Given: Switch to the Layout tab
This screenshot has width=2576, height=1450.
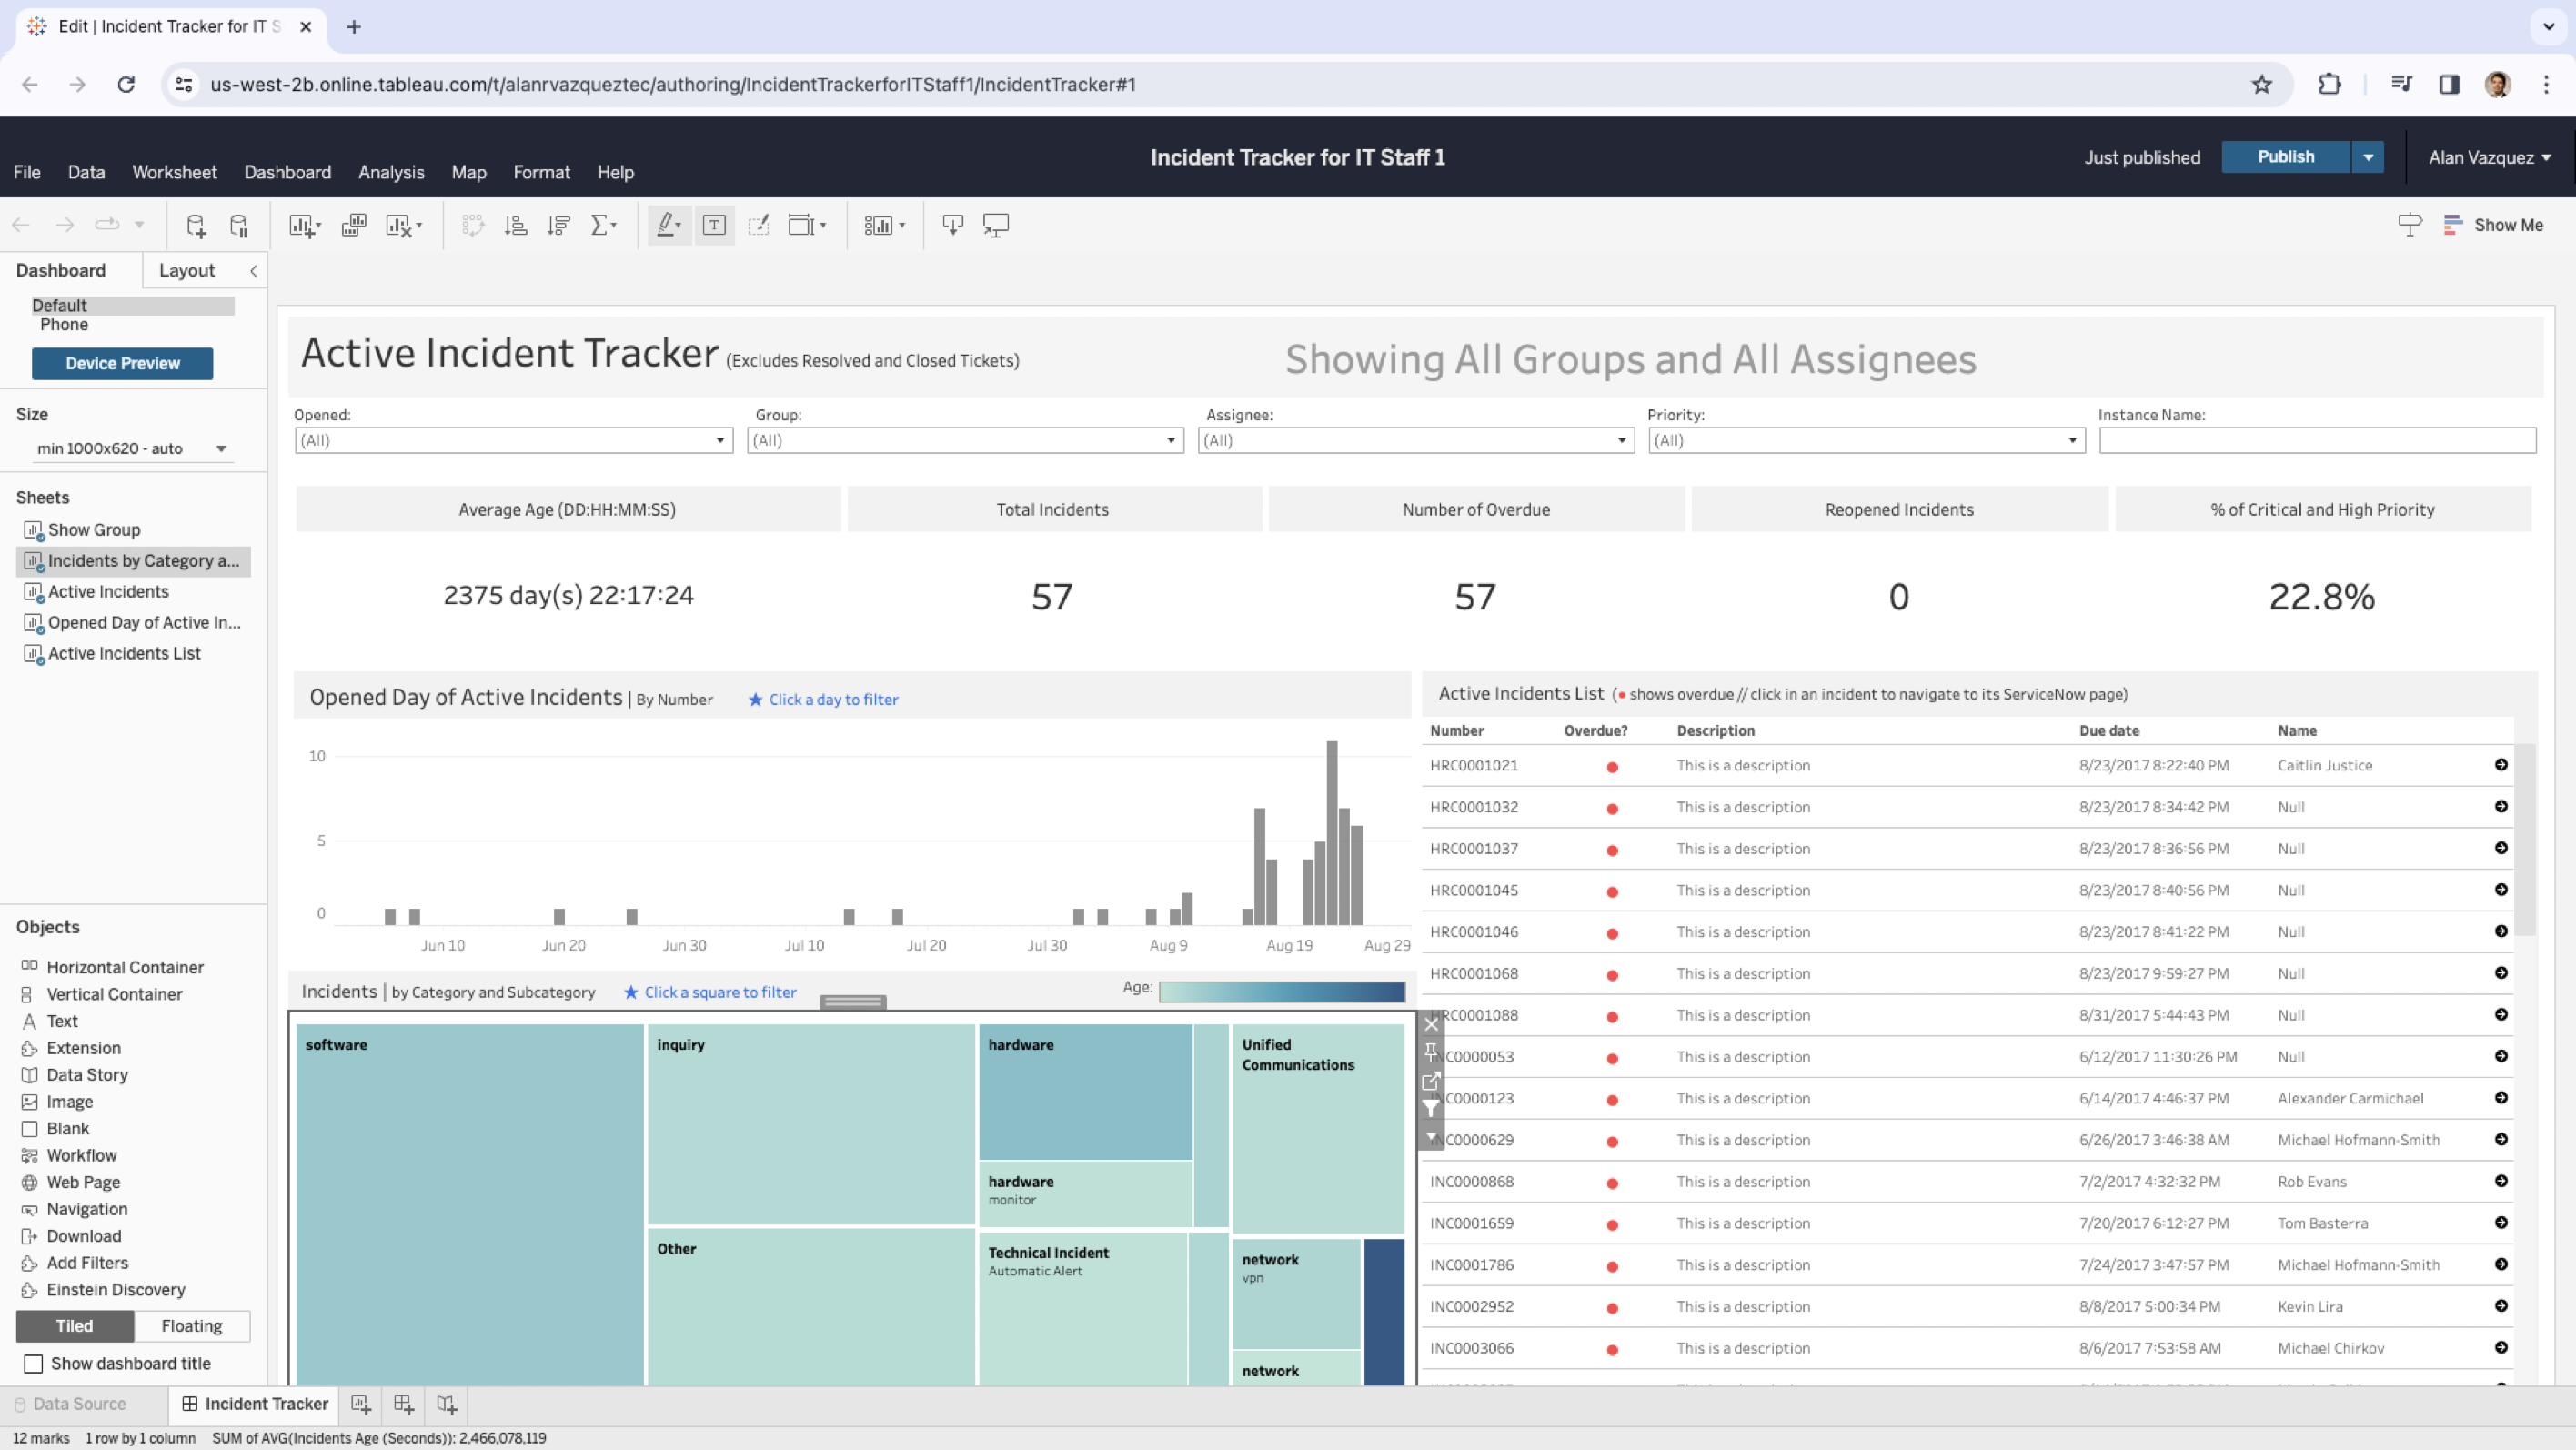Looking at the screenshot, I should [186, 270].
